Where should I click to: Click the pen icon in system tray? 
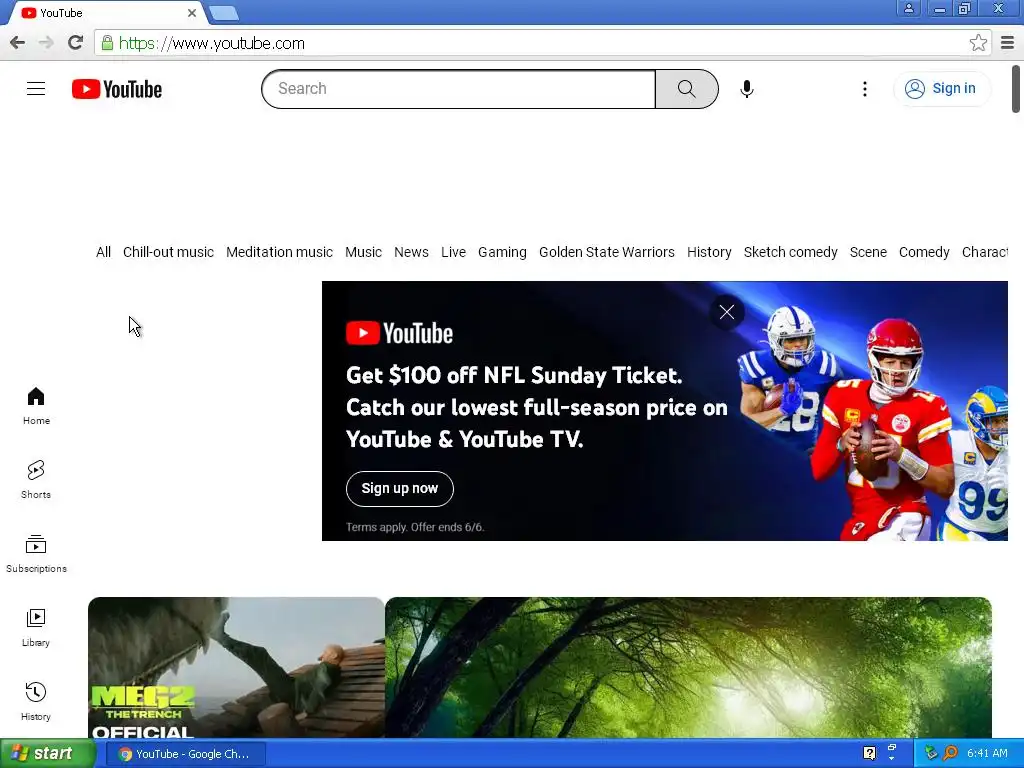931,754
